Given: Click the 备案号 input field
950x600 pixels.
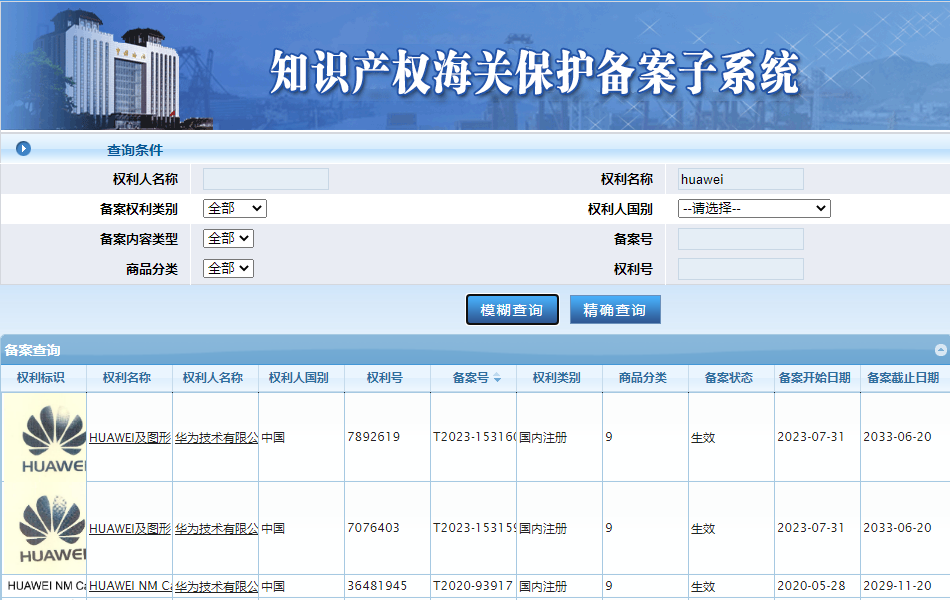Looking at the screenshot, I should (x=740, y=238).
